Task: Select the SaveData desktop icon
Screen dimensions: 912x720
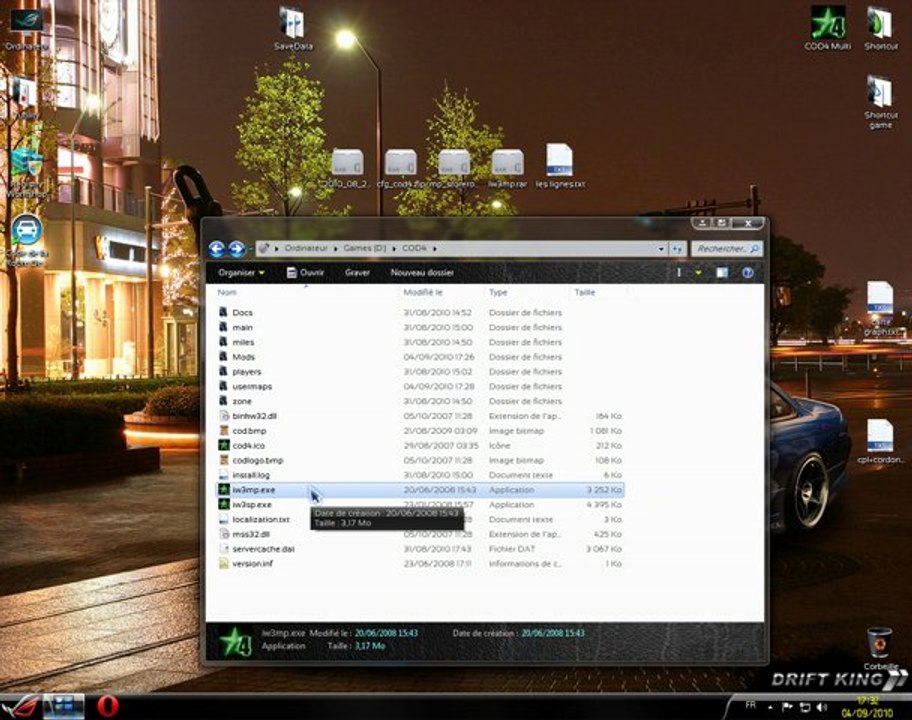Action: tap(293, 29)
